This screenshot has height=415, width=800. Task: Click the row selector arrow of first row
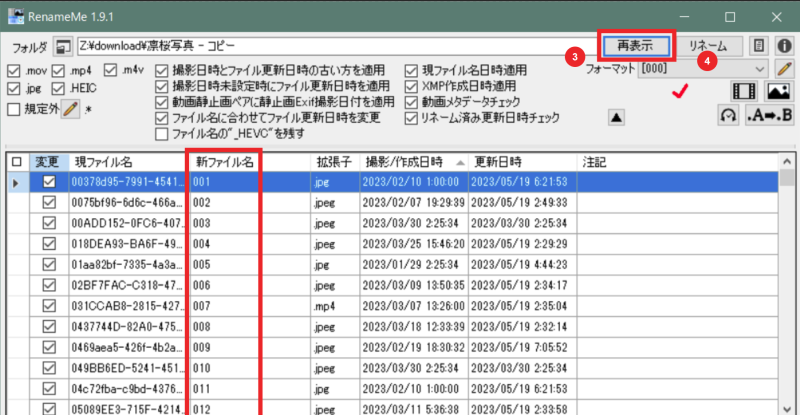[x=15, y=182]
